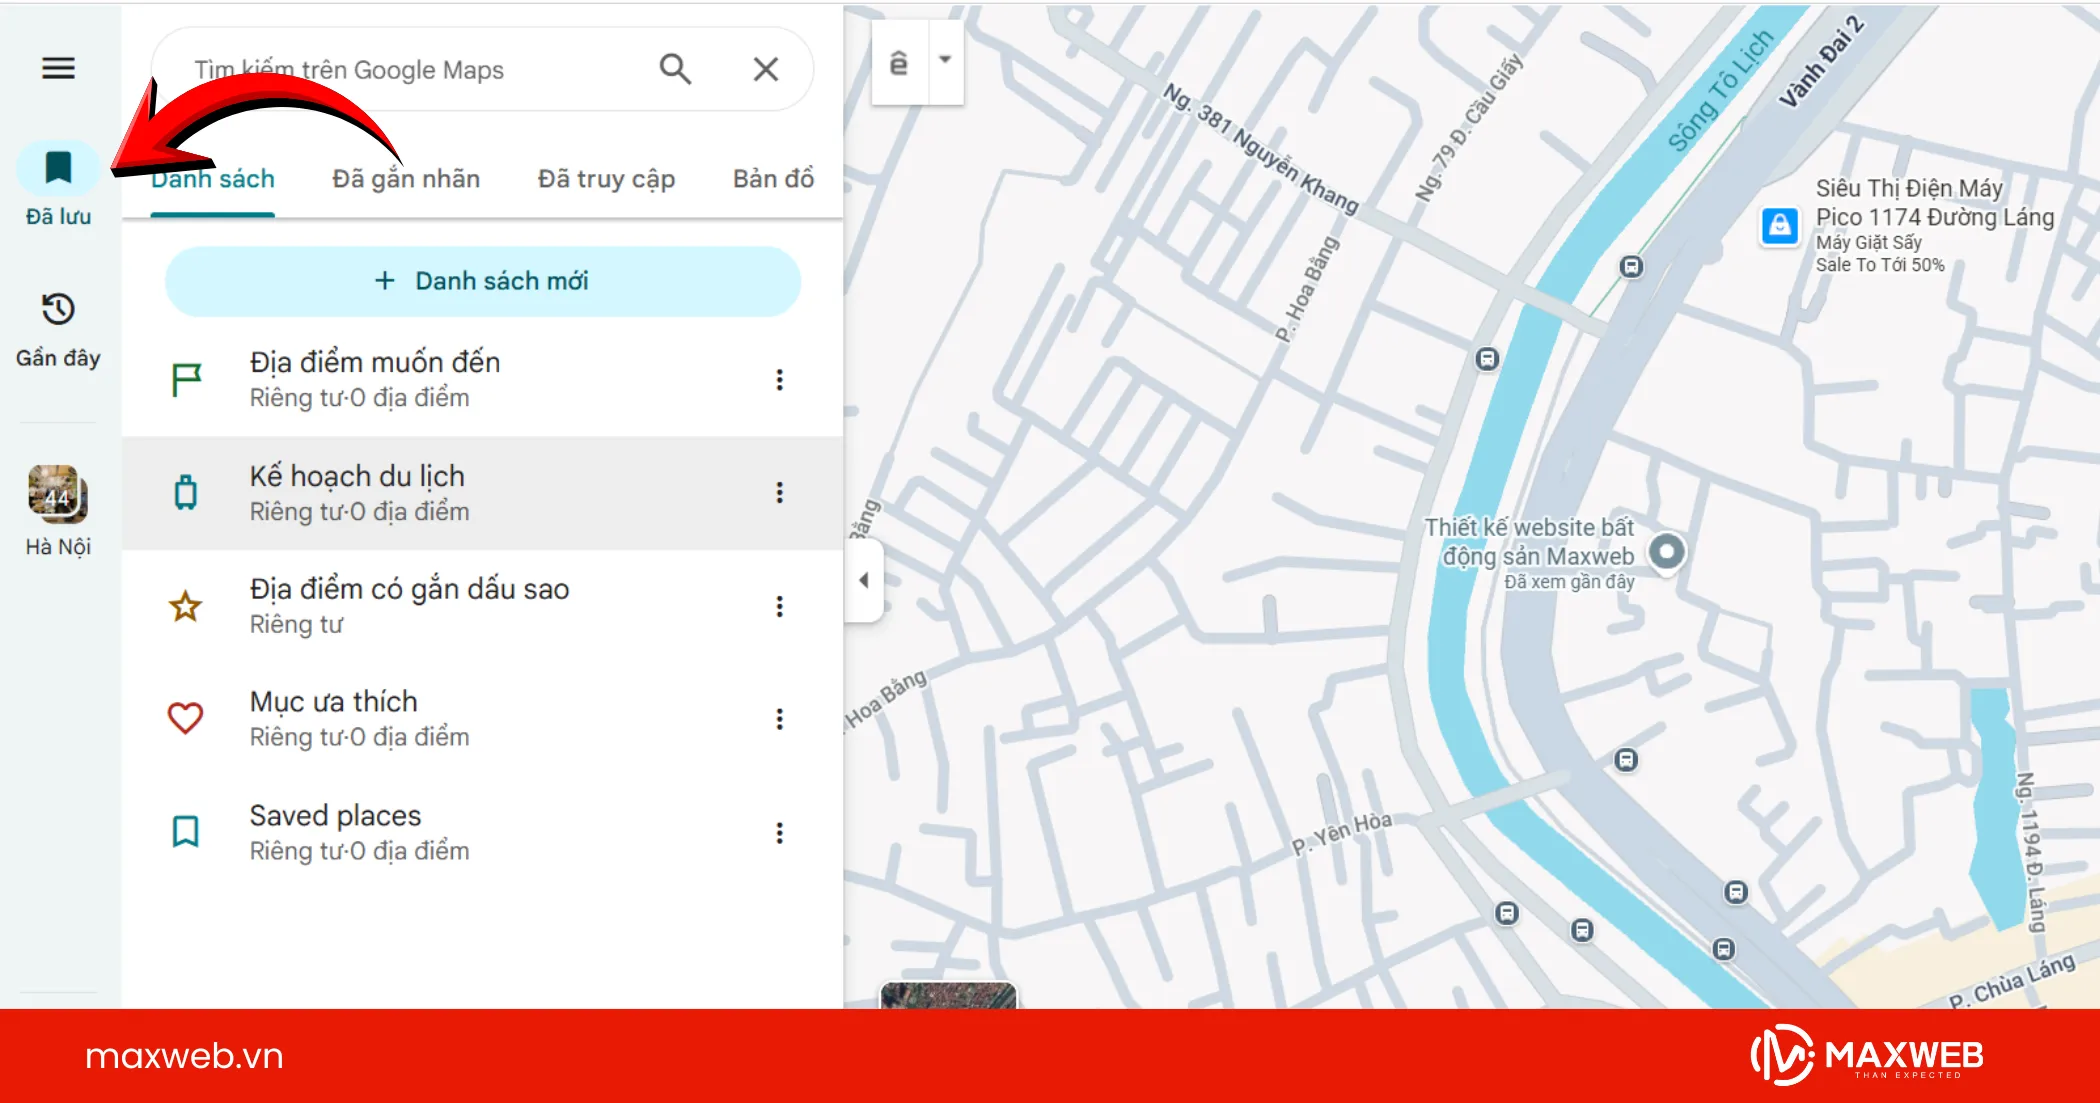Open the hamburger main menu
Screen dimensions: 2100x1103
point(58,68)
